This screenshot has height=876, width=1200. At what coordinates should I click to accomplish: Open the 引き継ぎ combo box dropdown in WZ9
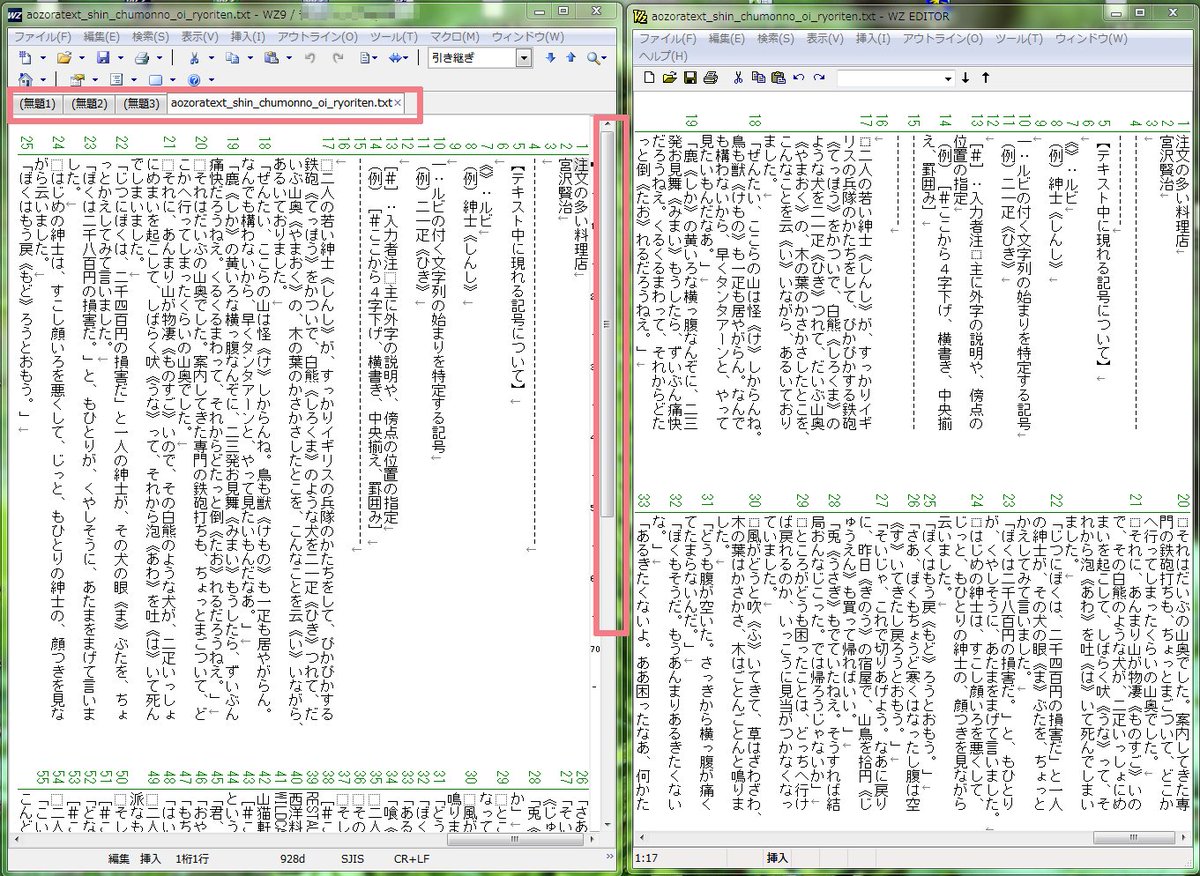click(524, 57)
